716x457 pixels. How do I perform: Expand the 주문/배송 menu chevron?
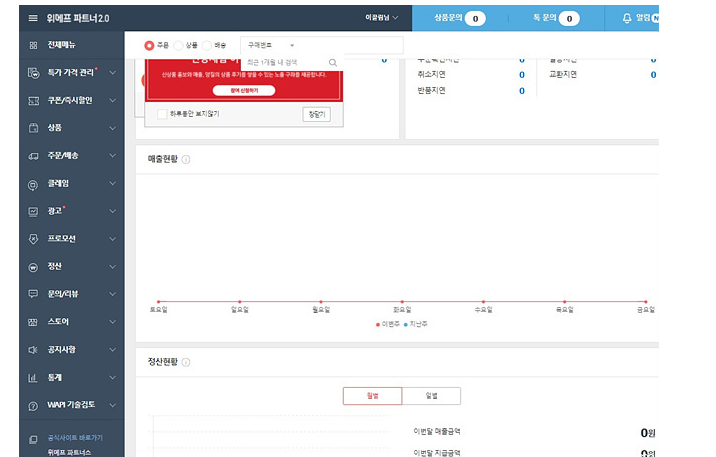click(x=113, y=156)
